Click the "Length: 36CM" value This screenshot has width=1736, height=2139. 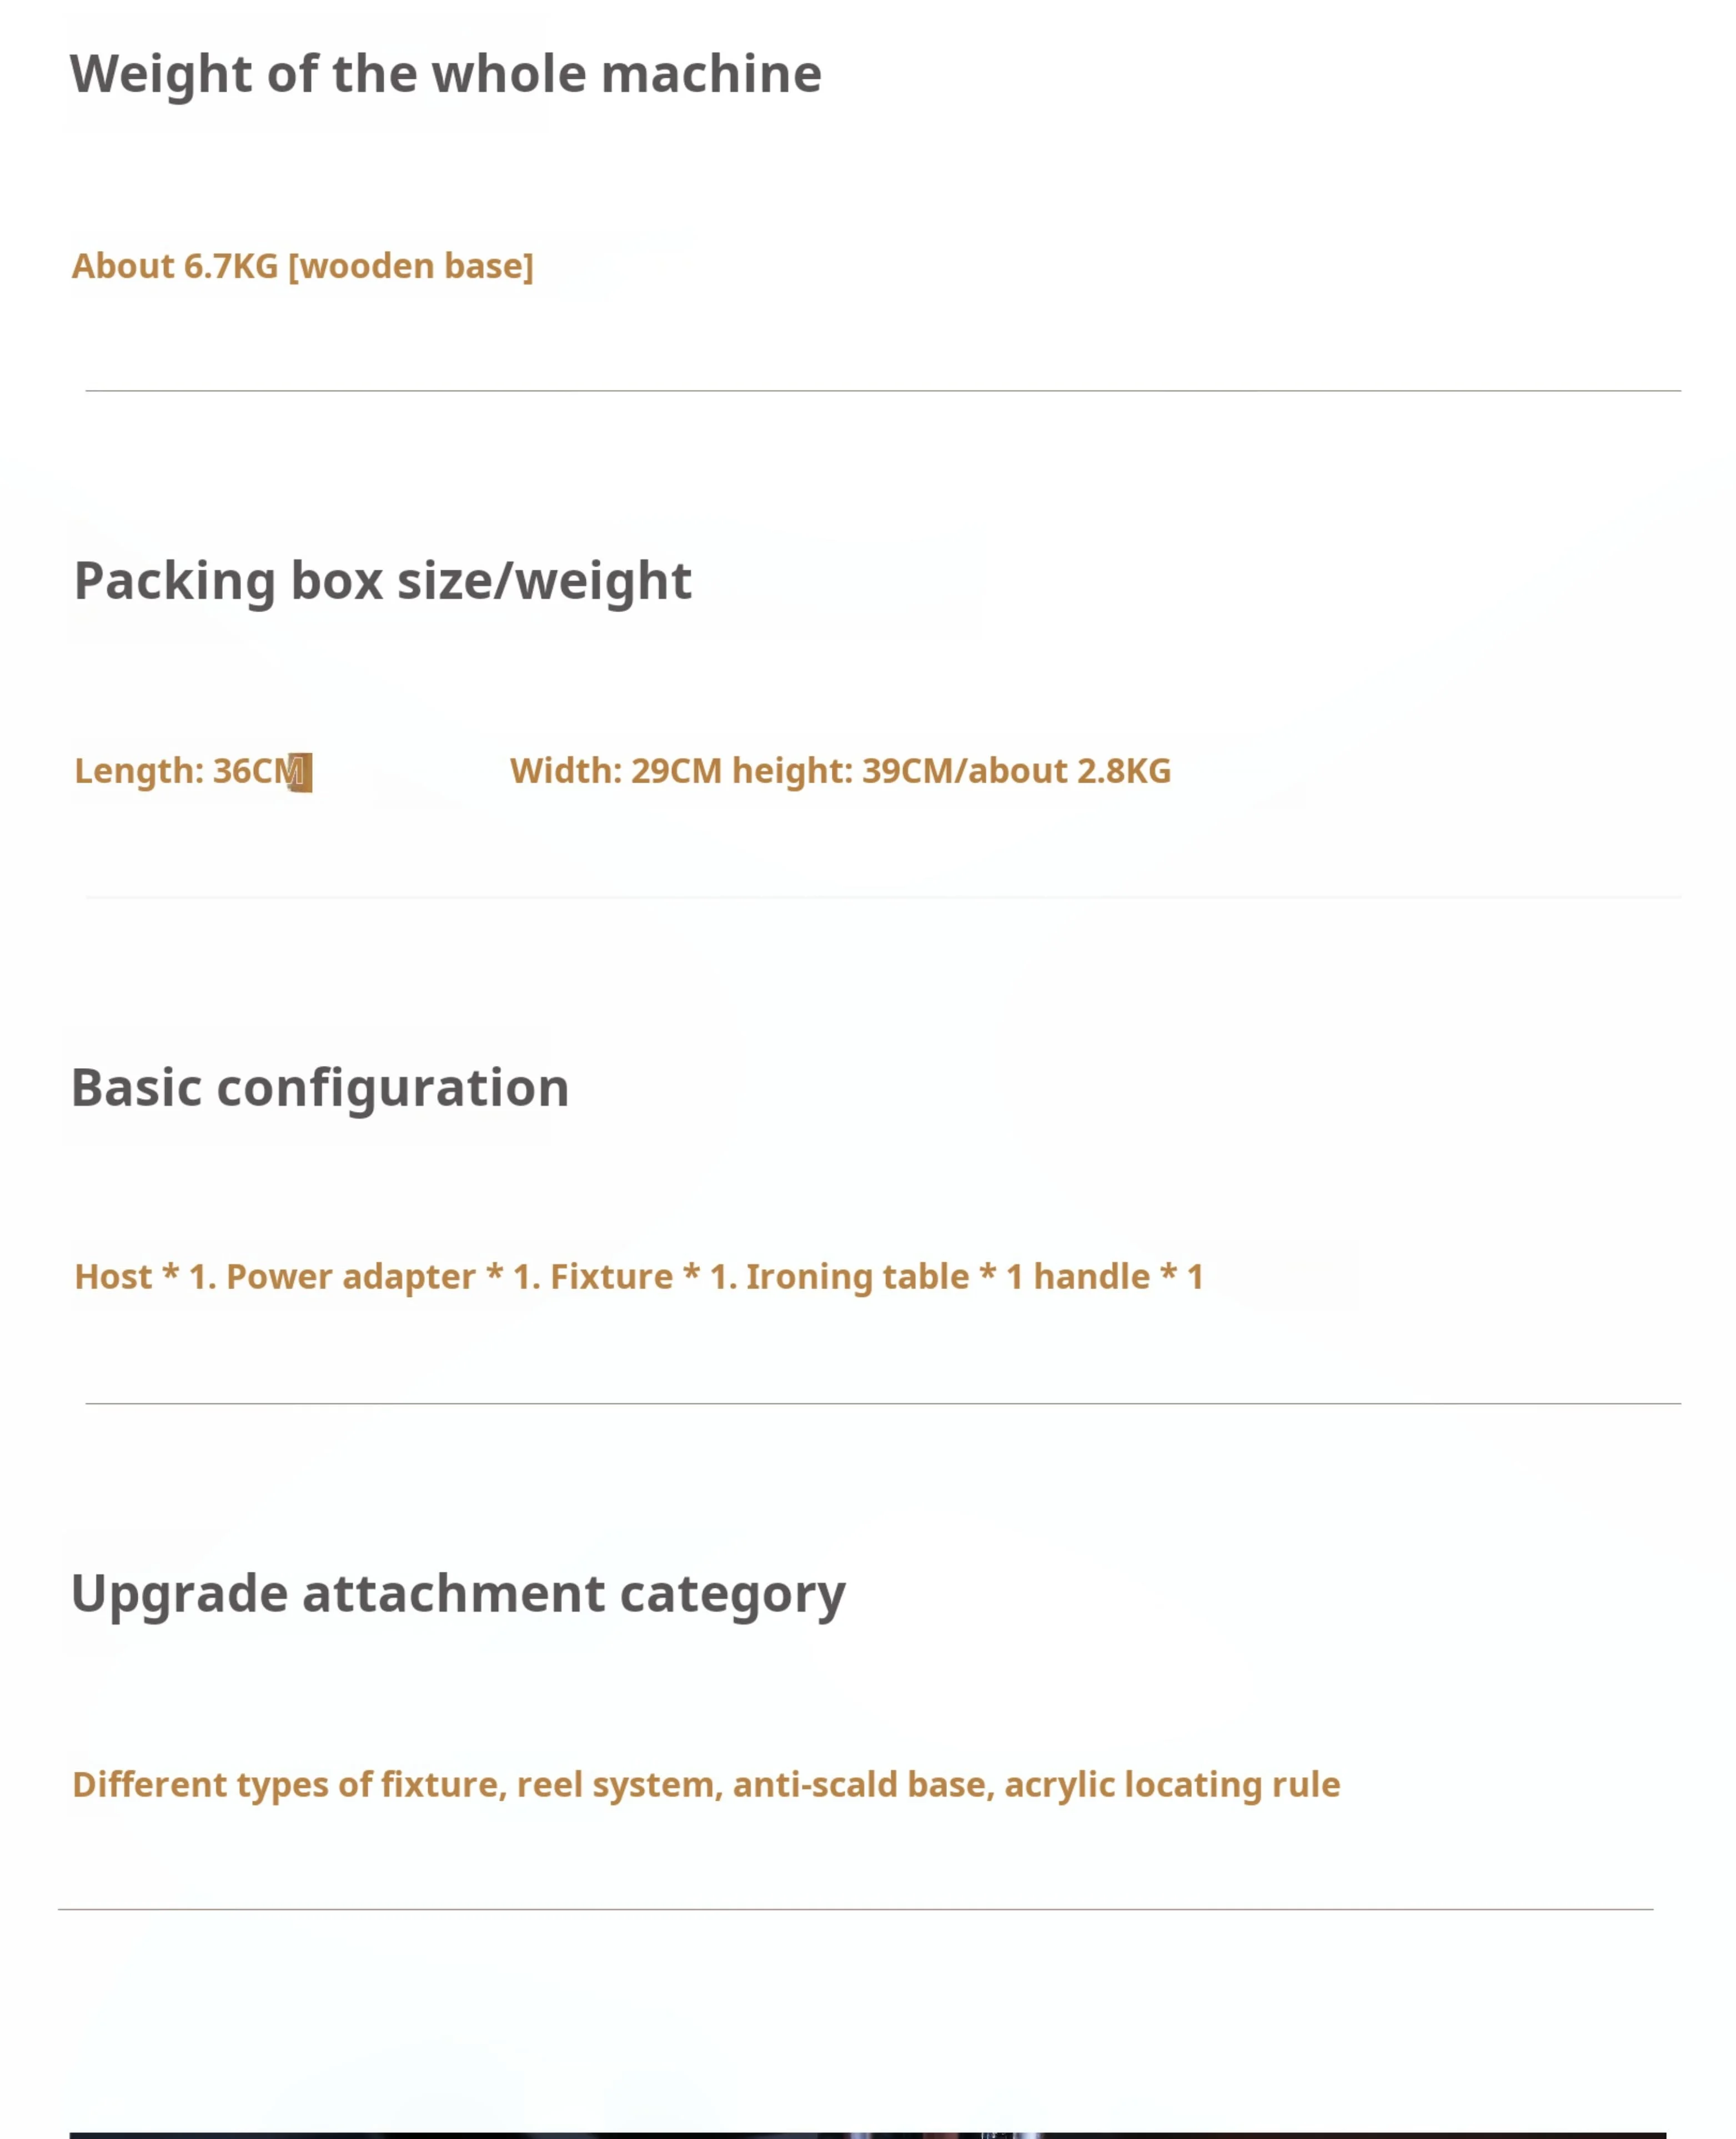point(180,771)
